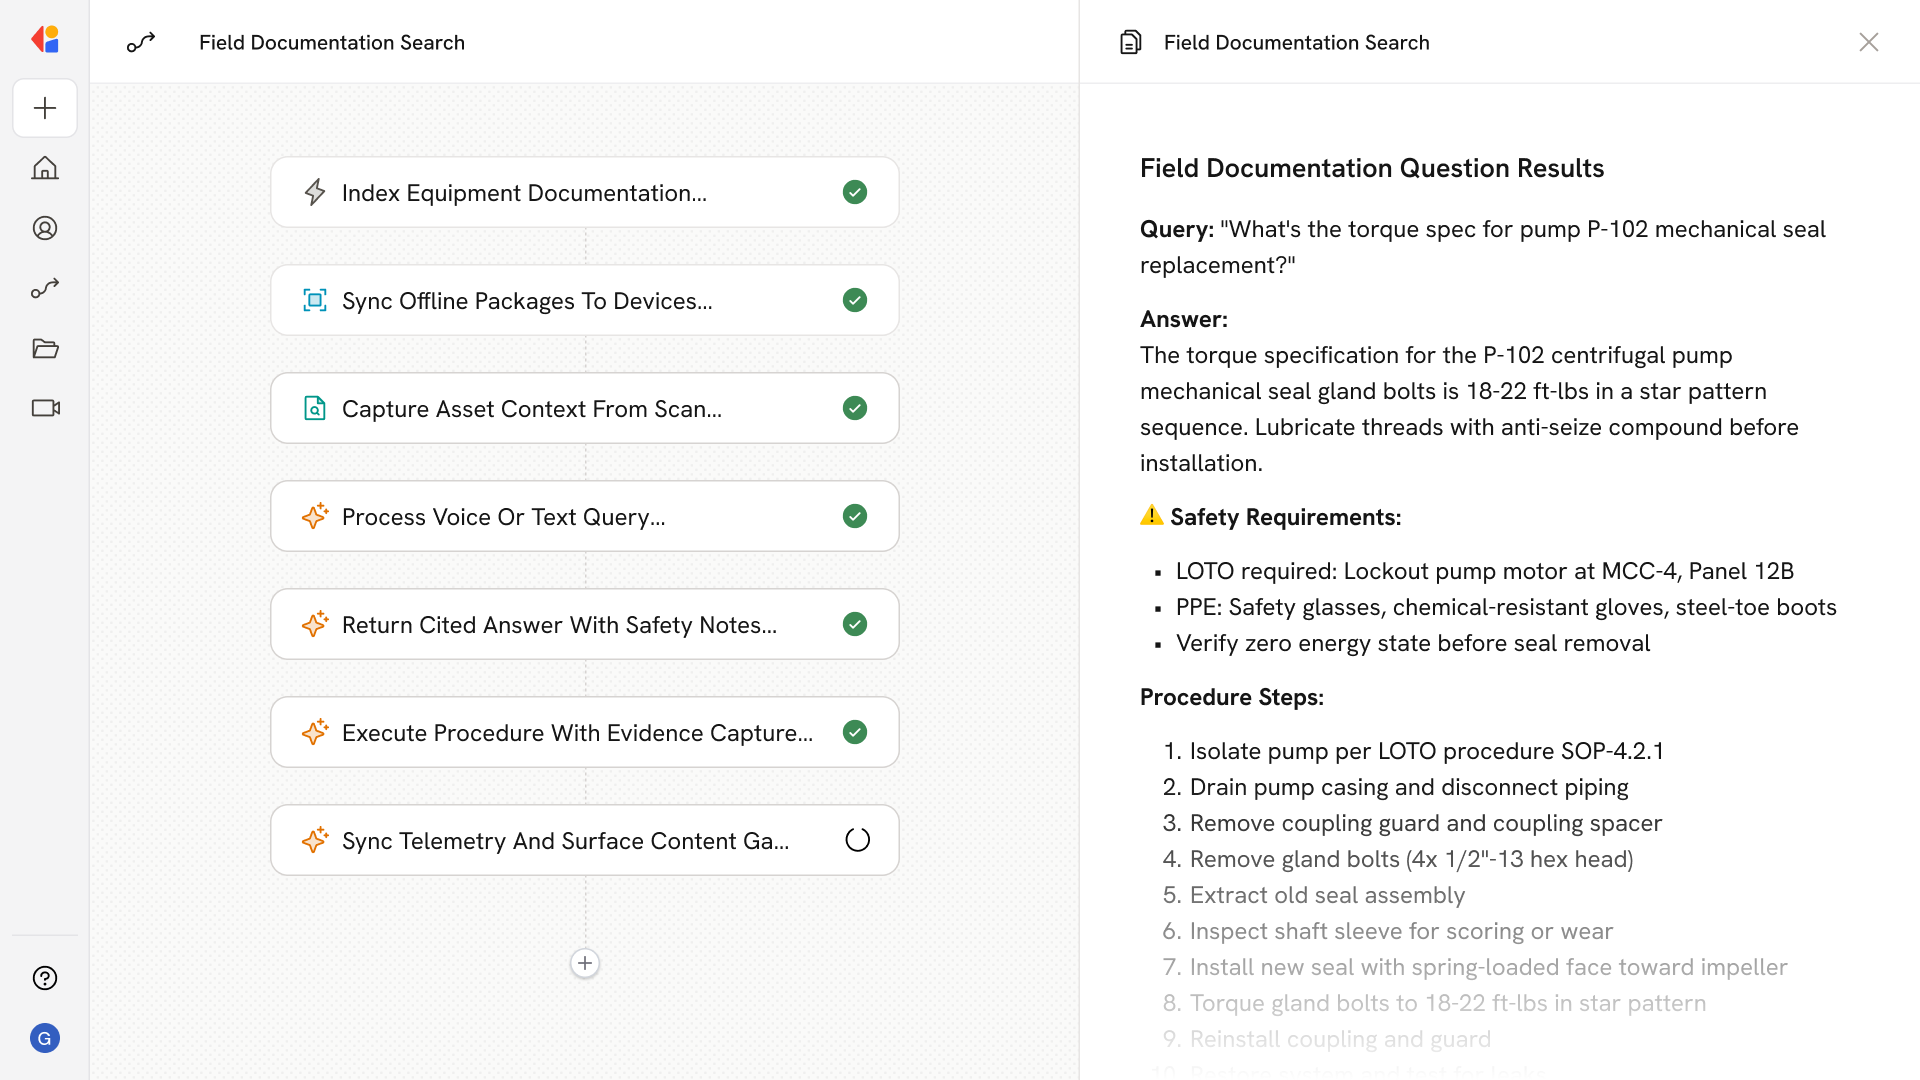Open the help question mark icon
Image resolution: width=1920 pixels, height=1080 pixels.
click(45, 978)
